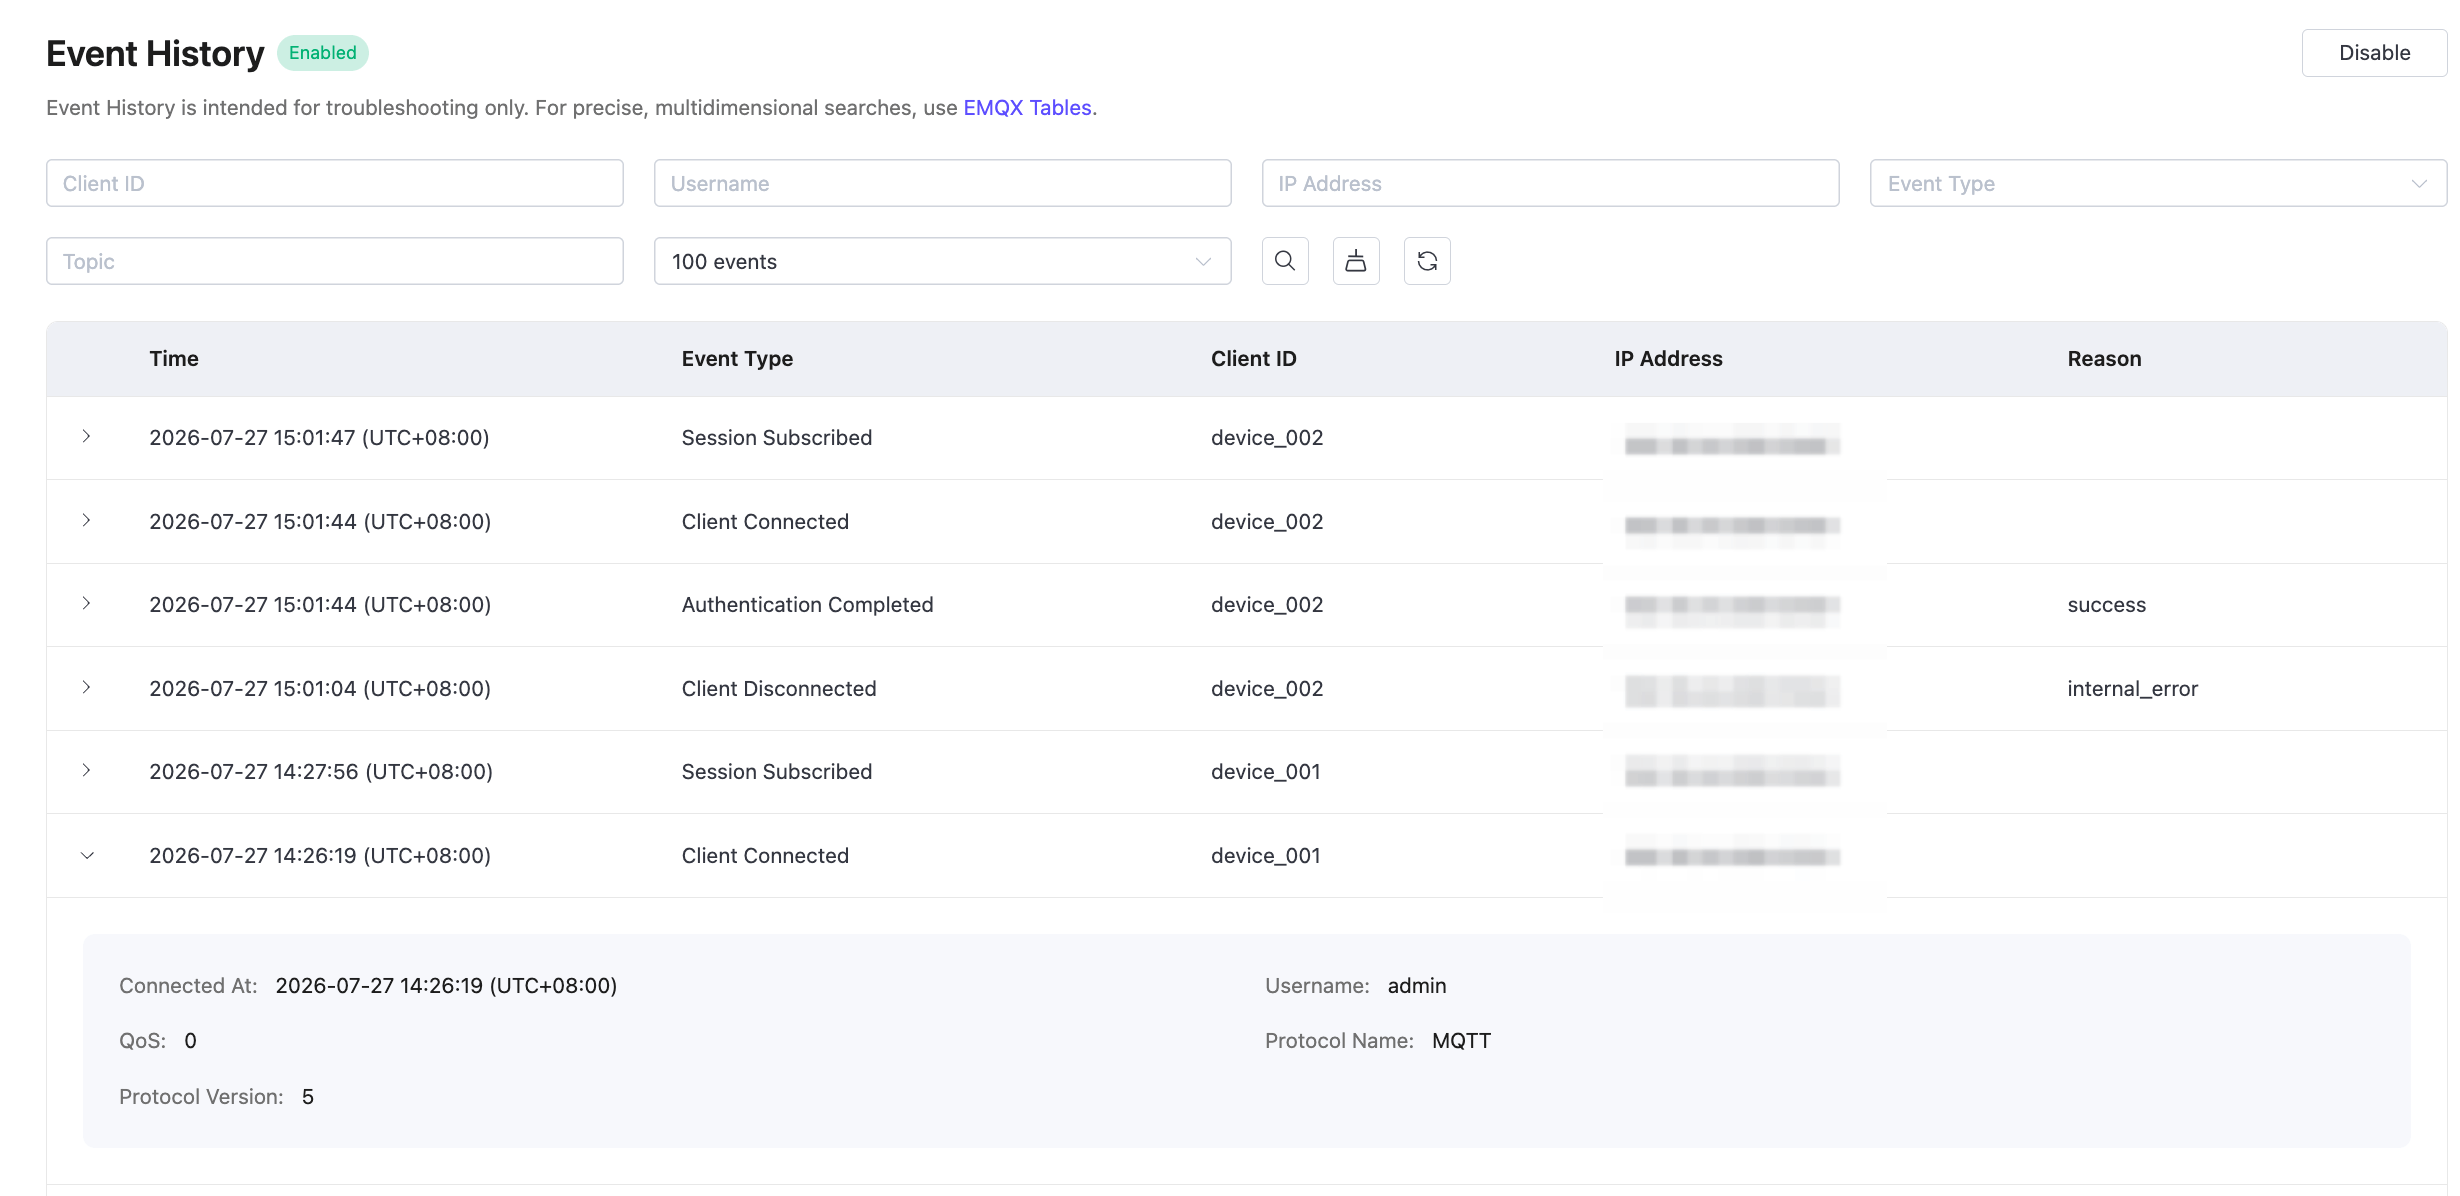Screen dimensions: 2460x1196
Task: Click 'Authentication Completed' event type cell
Action: pos(807,605)
